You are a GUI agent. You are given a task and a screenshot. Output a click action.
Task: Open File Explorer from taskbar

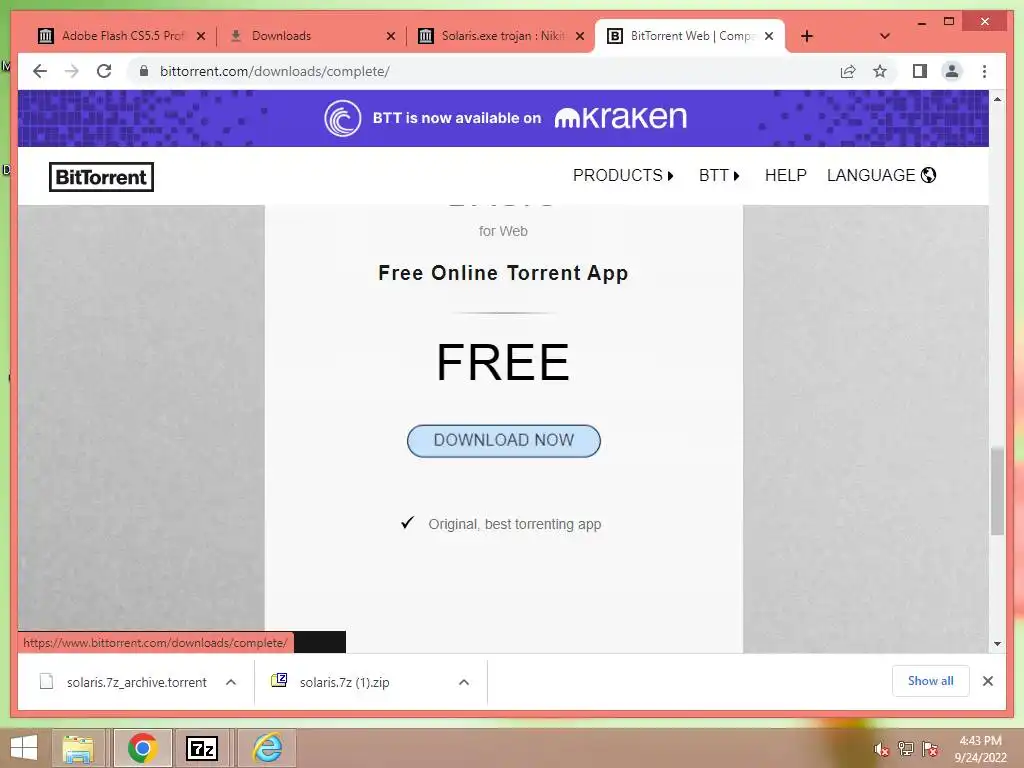coord(78,748)
